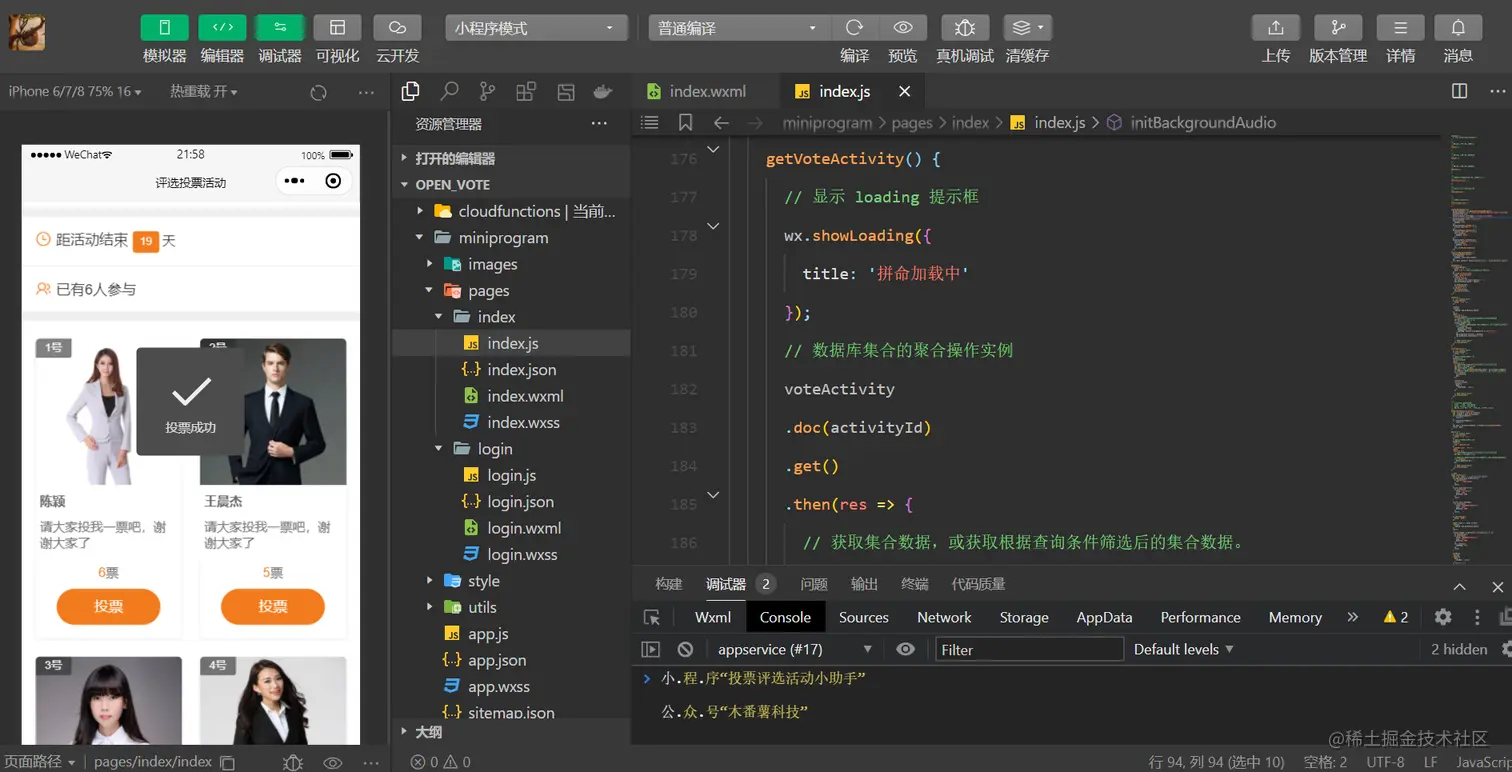Click the console Filter input field
This screenshot has height=772, width=1512.
[1028, 649]
